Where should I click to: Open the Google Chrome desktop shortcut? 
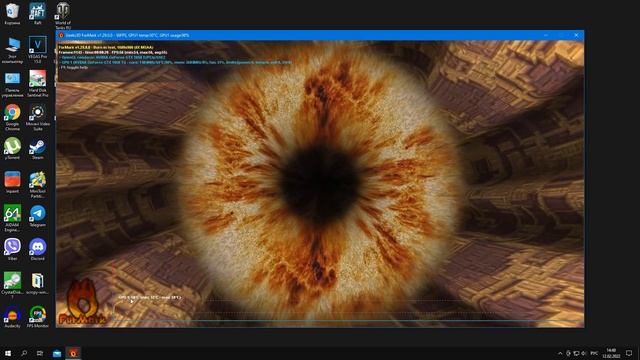pyautogui.click(x=12, y=116)
